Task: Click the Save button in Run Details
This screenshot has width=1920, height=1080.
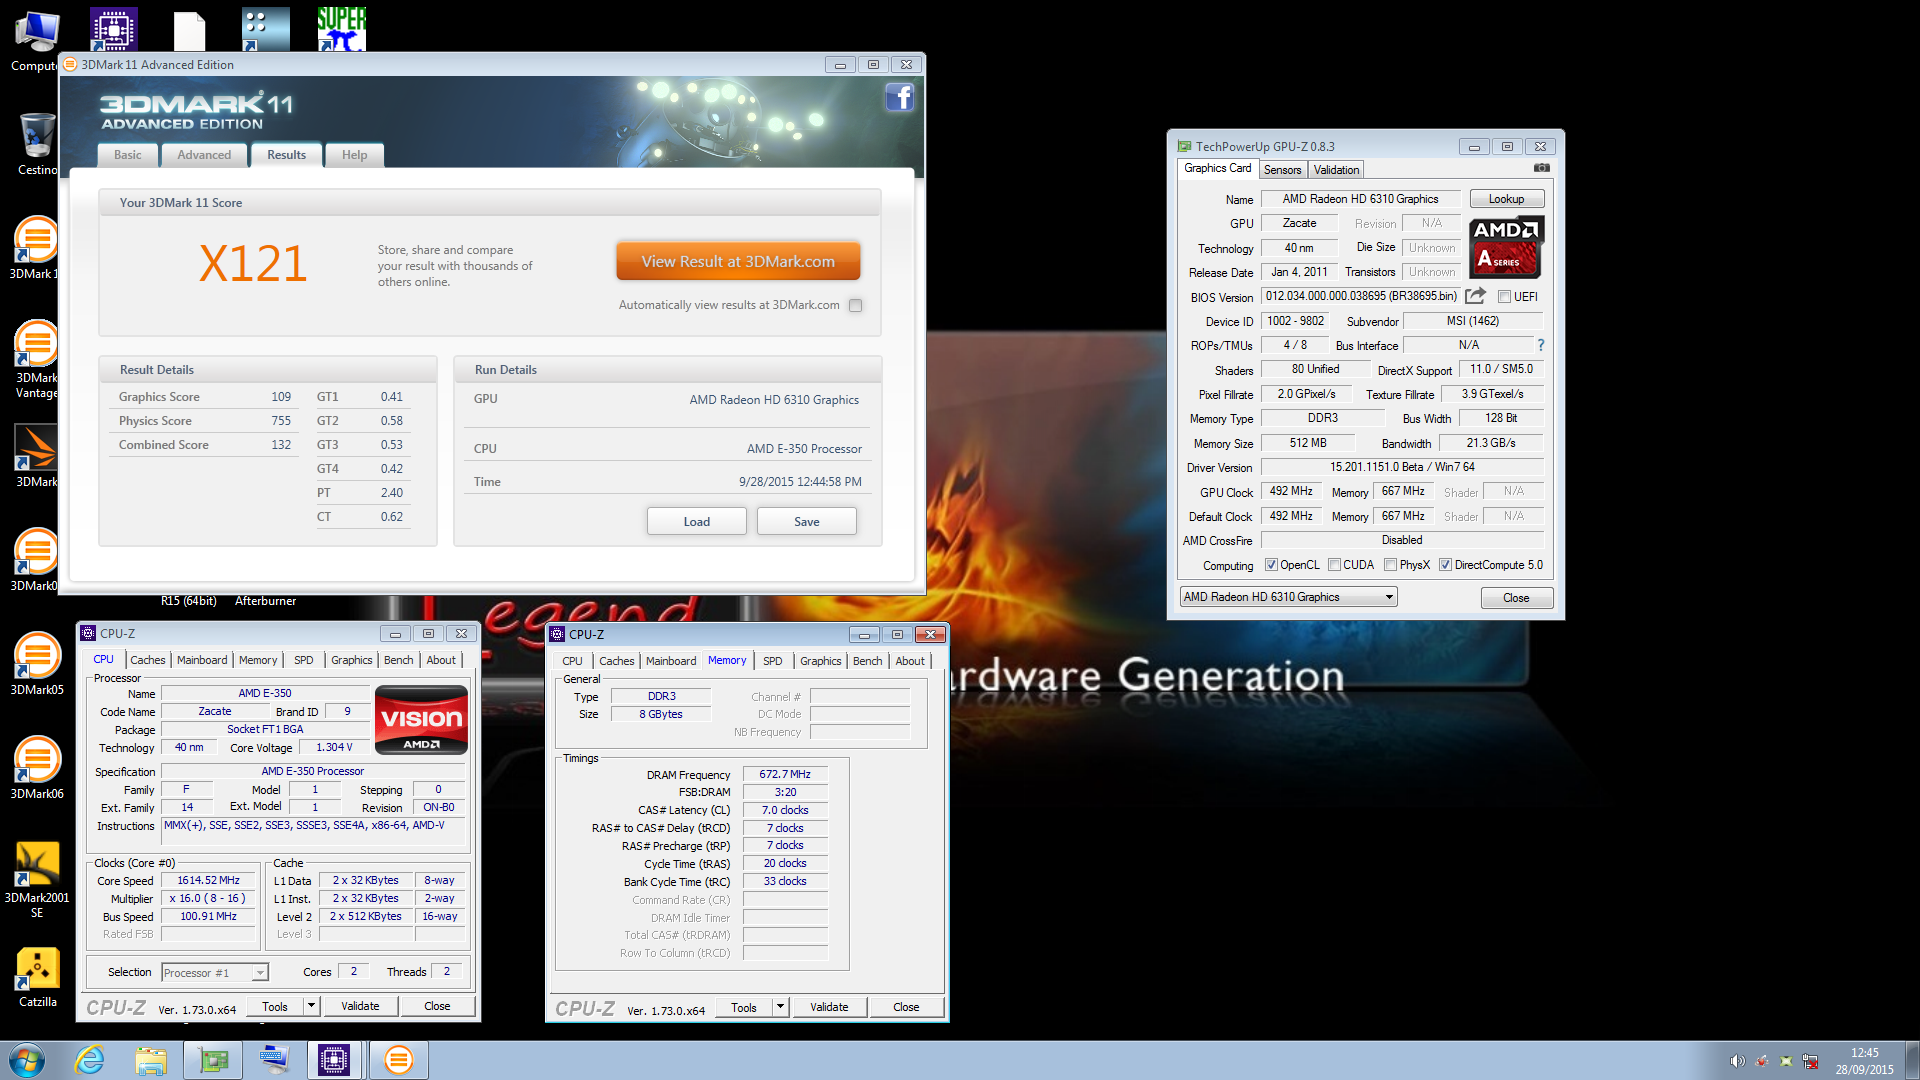Action: (807, 522)
